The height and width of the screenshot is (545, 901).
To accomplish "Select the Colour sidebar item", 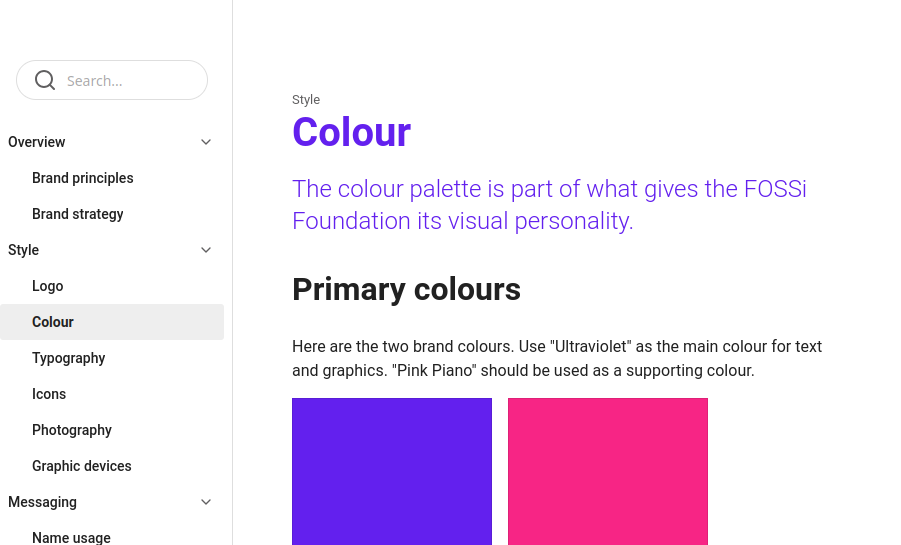I will click(x=53, y=322).
